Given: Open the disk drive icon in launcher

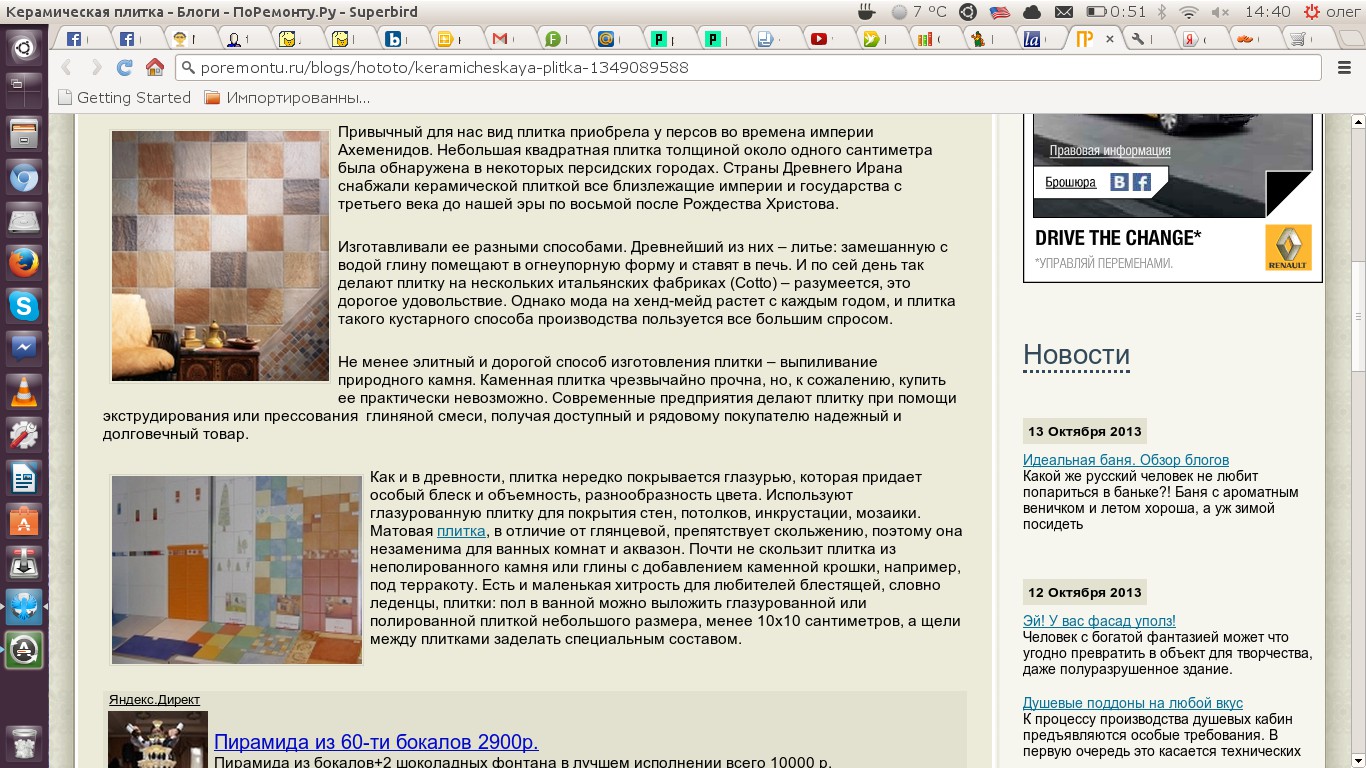Looking at the screenshot, I should click(24, 220).
